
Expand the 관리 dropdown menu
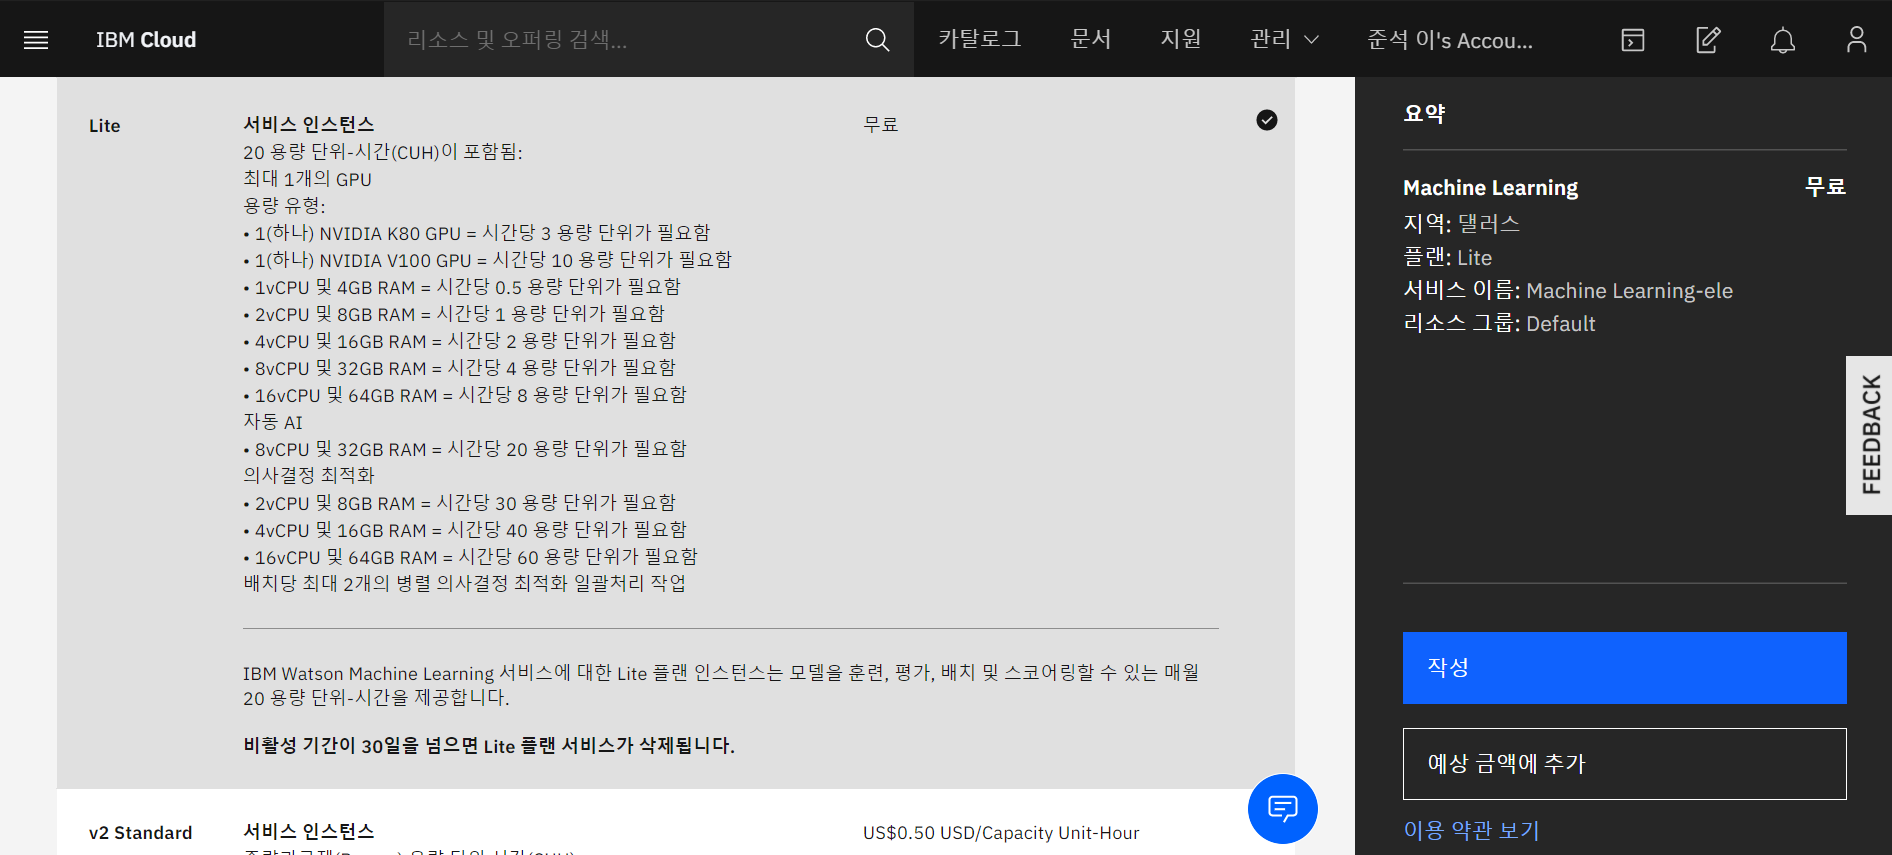(x=1285, y=39)
